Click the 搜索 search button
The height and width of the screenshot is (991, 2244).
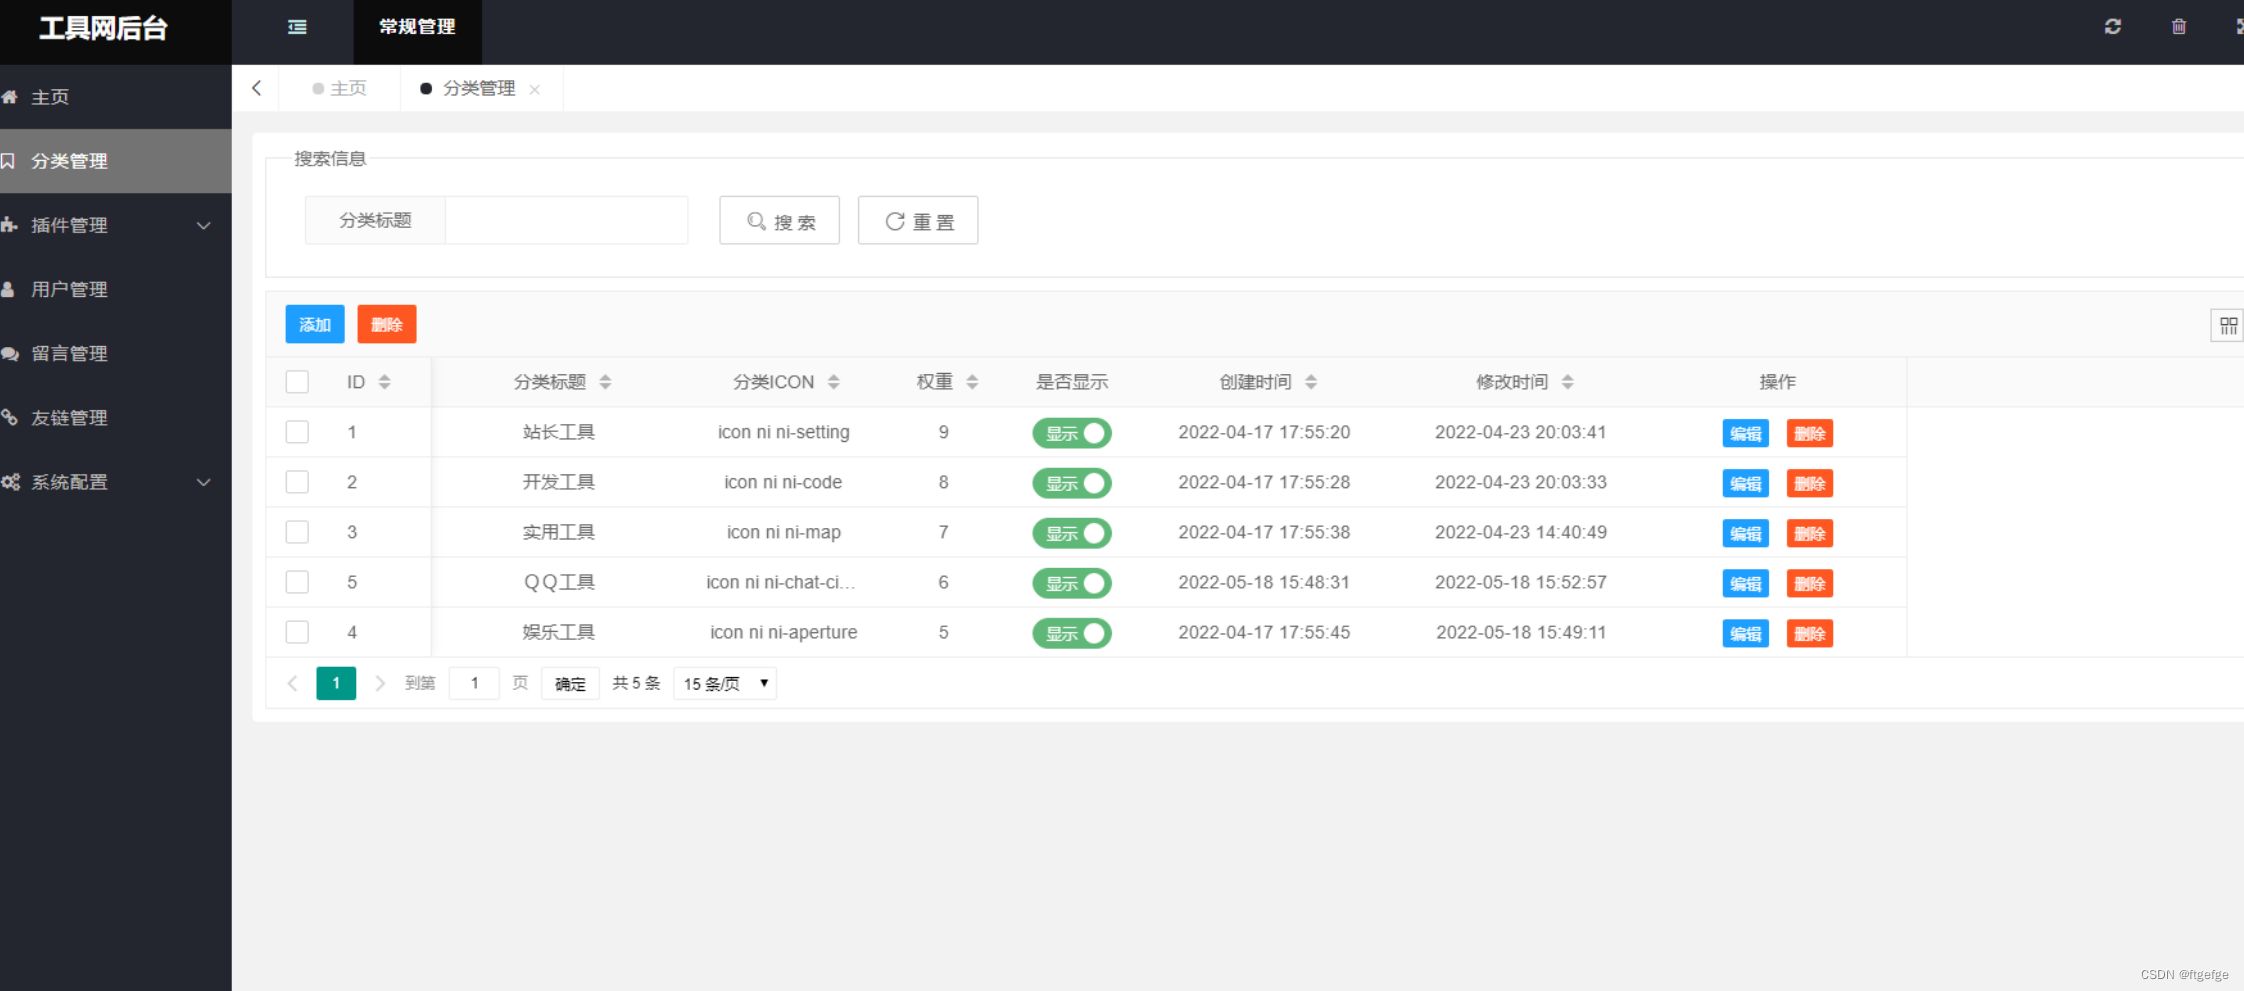(x=779, y=220)
